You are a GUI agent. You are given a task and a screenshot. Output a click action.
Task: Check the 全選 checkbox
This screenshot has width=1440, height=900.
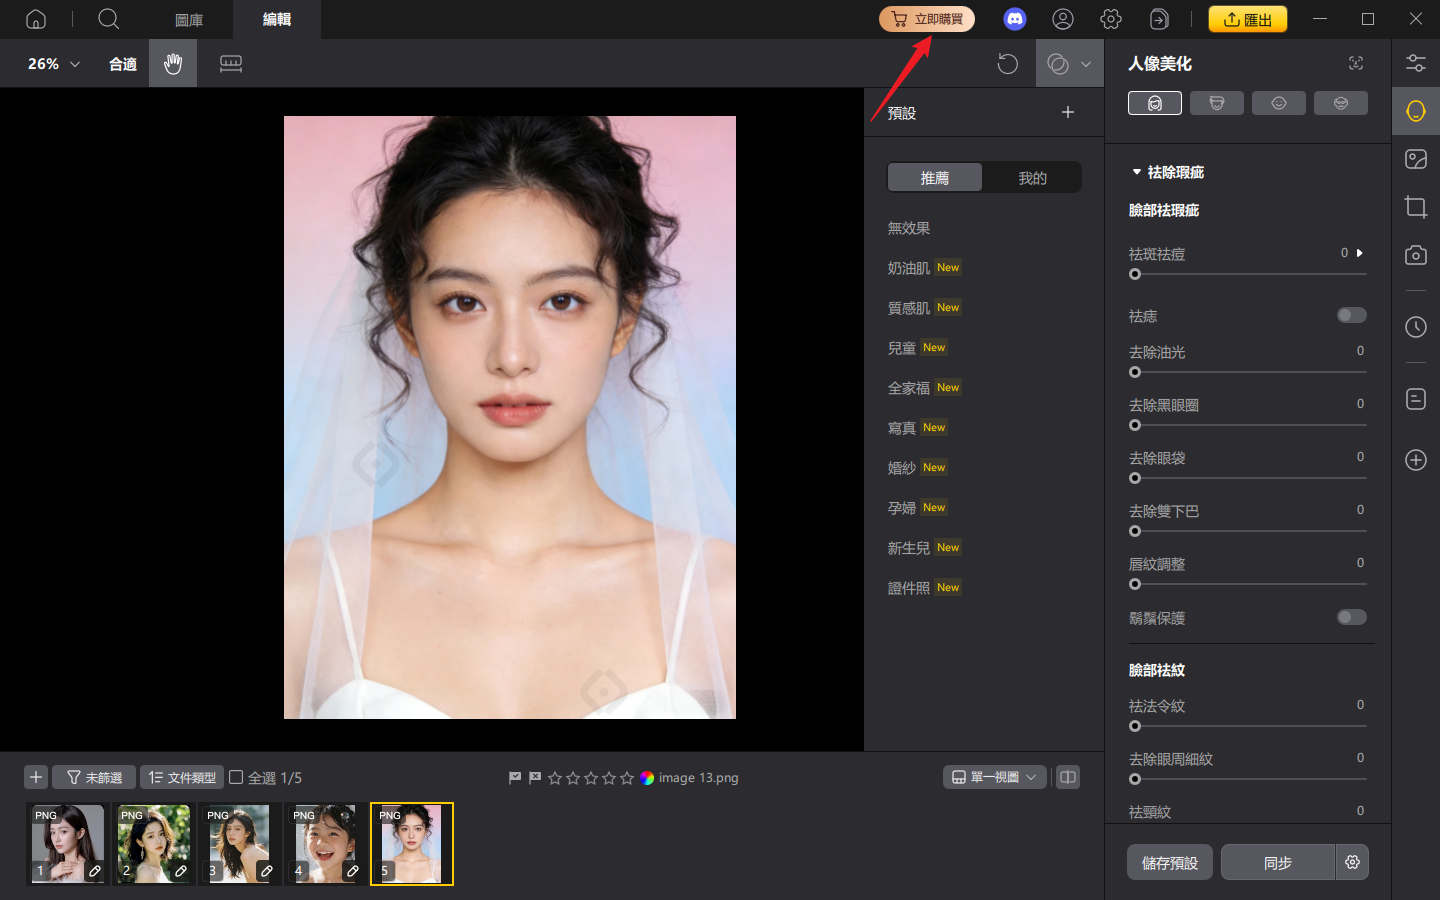tap(237, 777)
